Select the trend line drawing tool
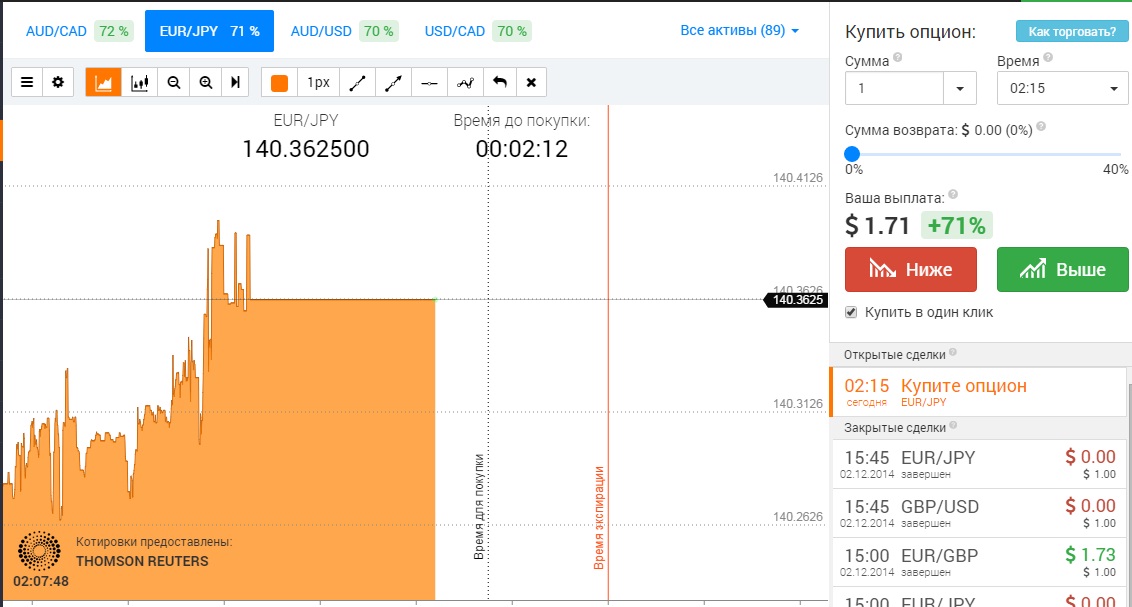Image resolution: width=1132 pixels, height=607 pixels. click(x=358, y=82)
